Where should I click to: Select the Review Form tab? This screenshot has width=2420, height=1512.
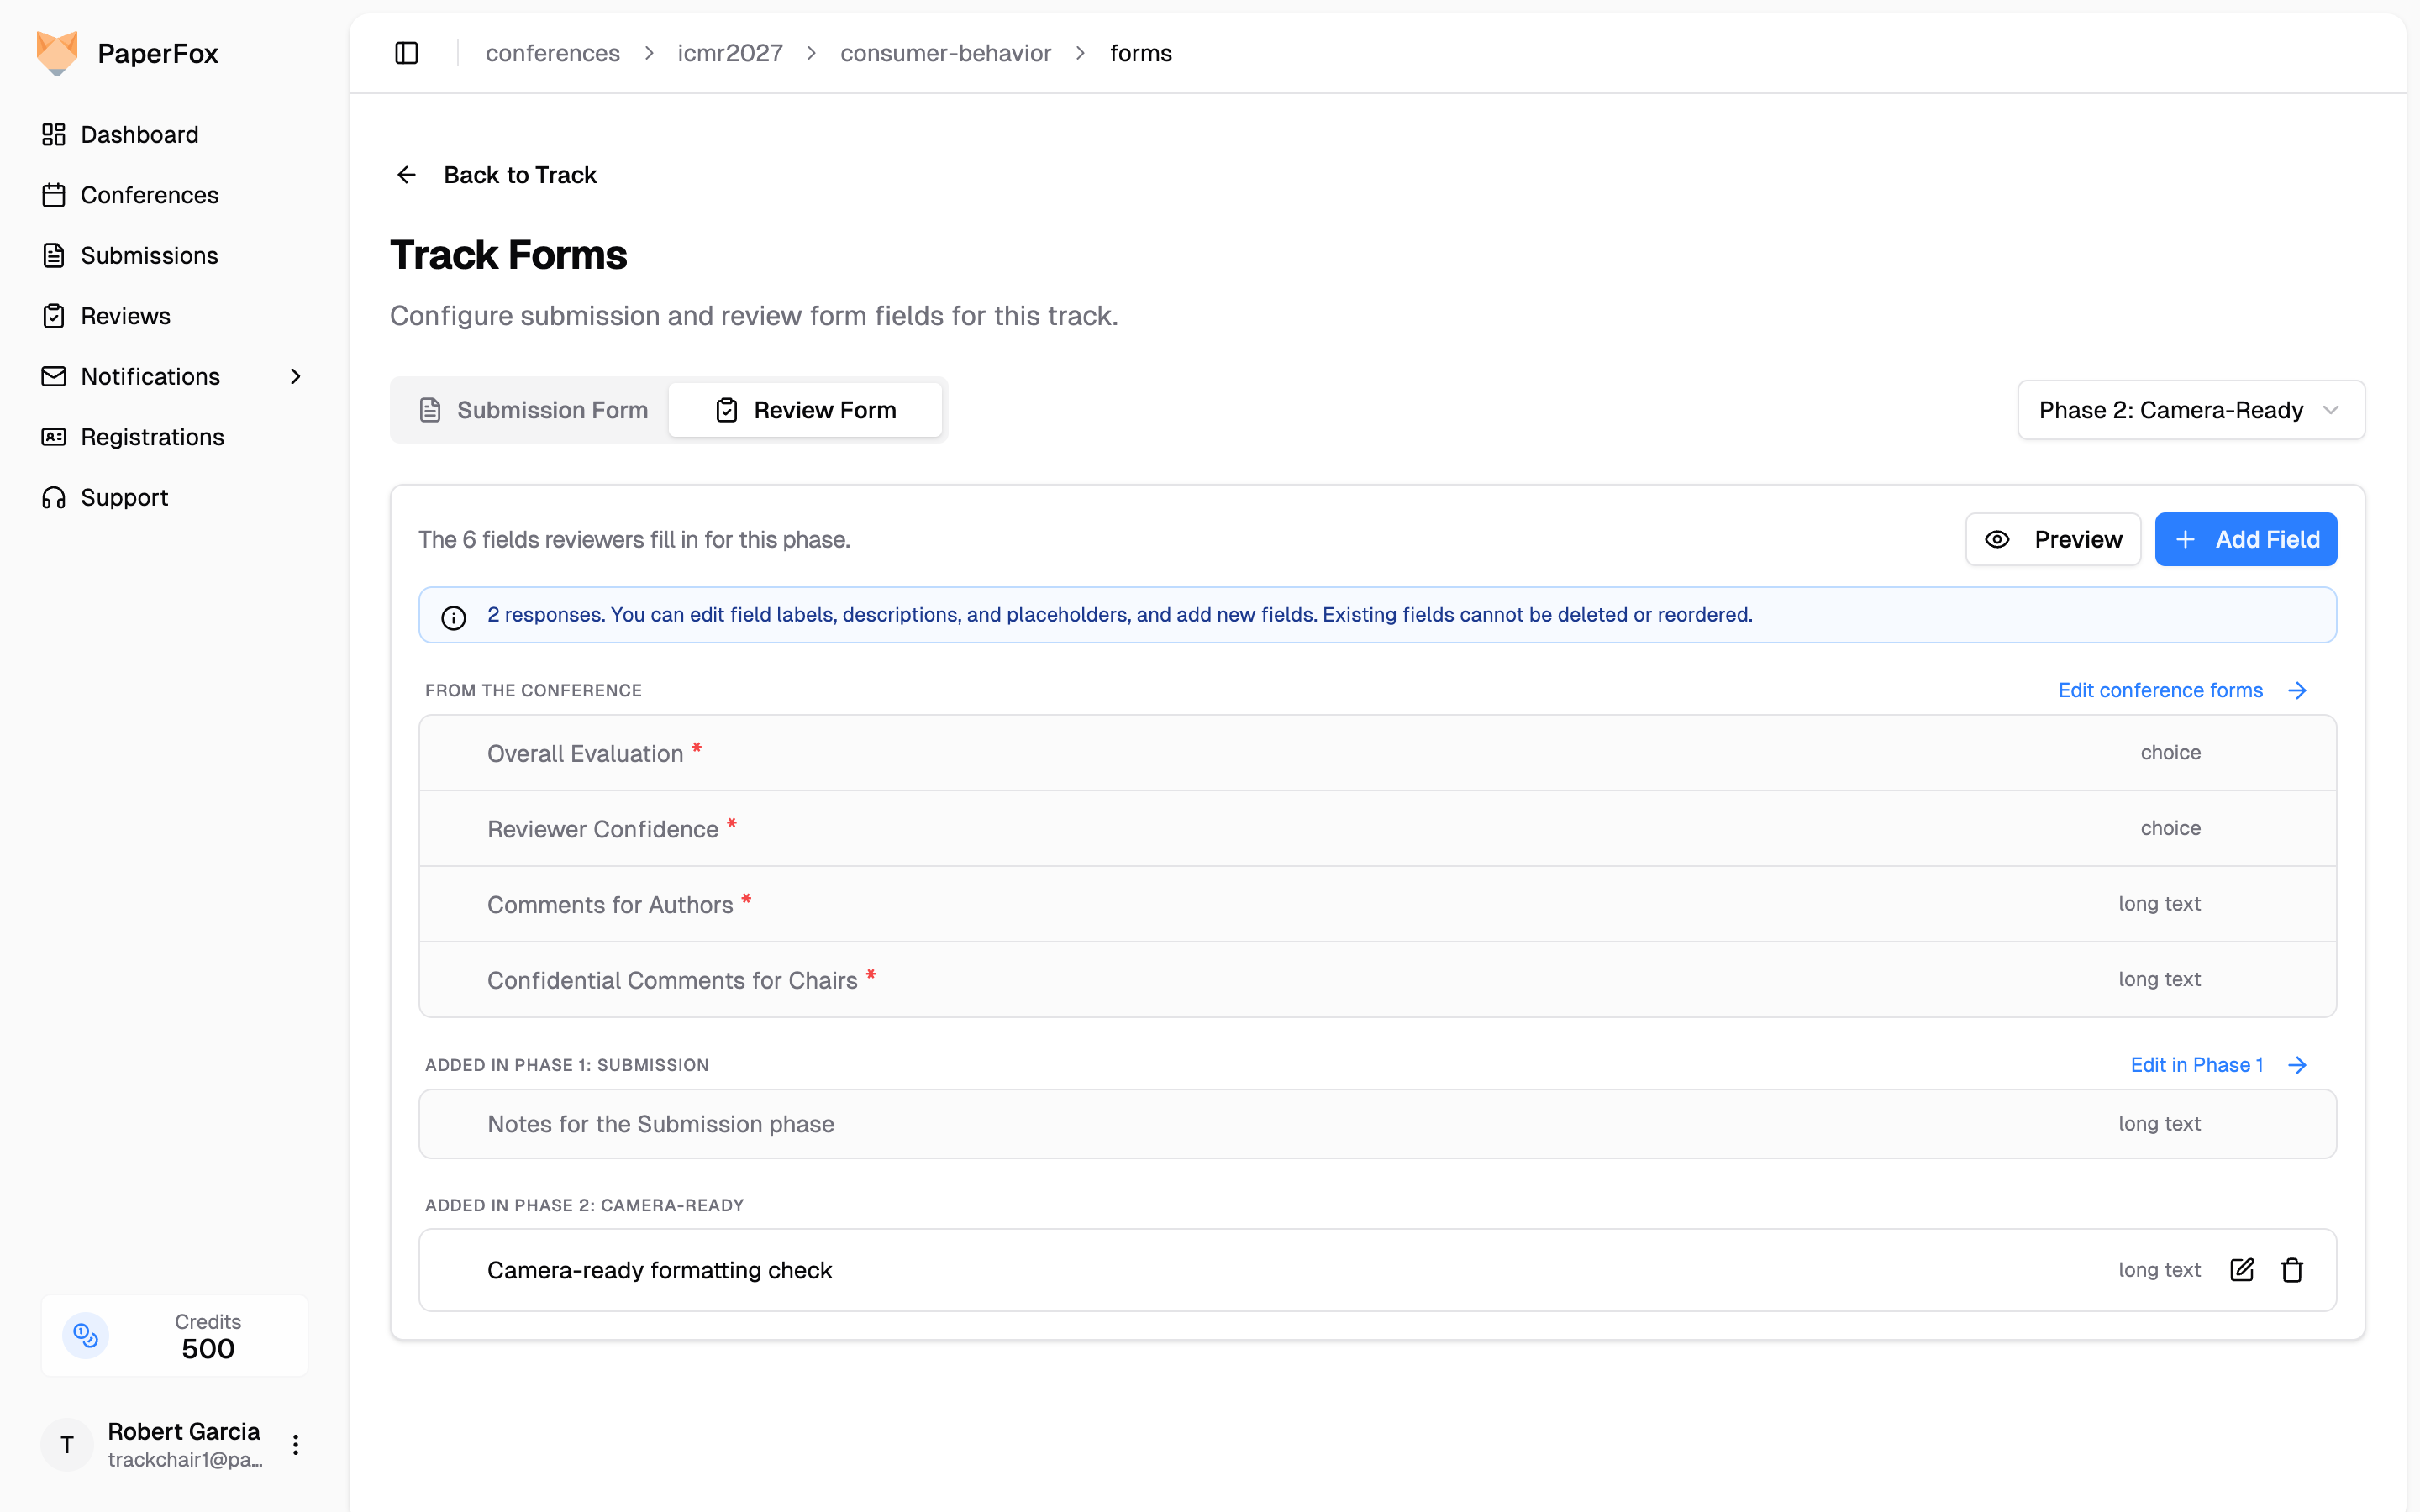click(806, 410)
